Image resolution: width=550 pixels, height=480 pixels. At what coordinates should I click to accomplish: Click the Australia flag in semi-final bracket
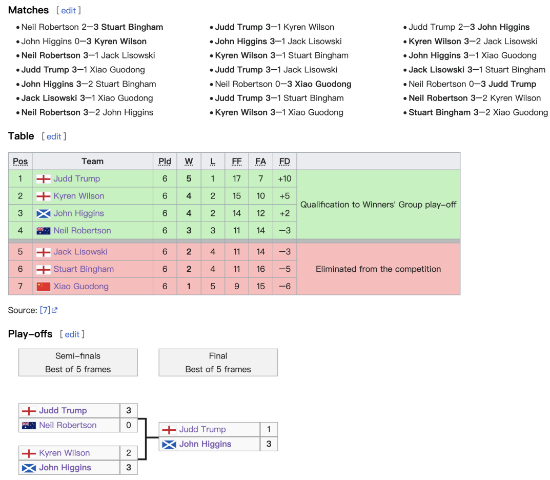pos(29,426)
